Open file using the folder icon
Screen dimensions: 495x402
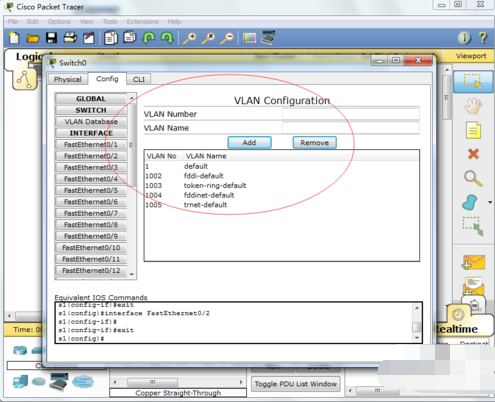pos(33,38)
